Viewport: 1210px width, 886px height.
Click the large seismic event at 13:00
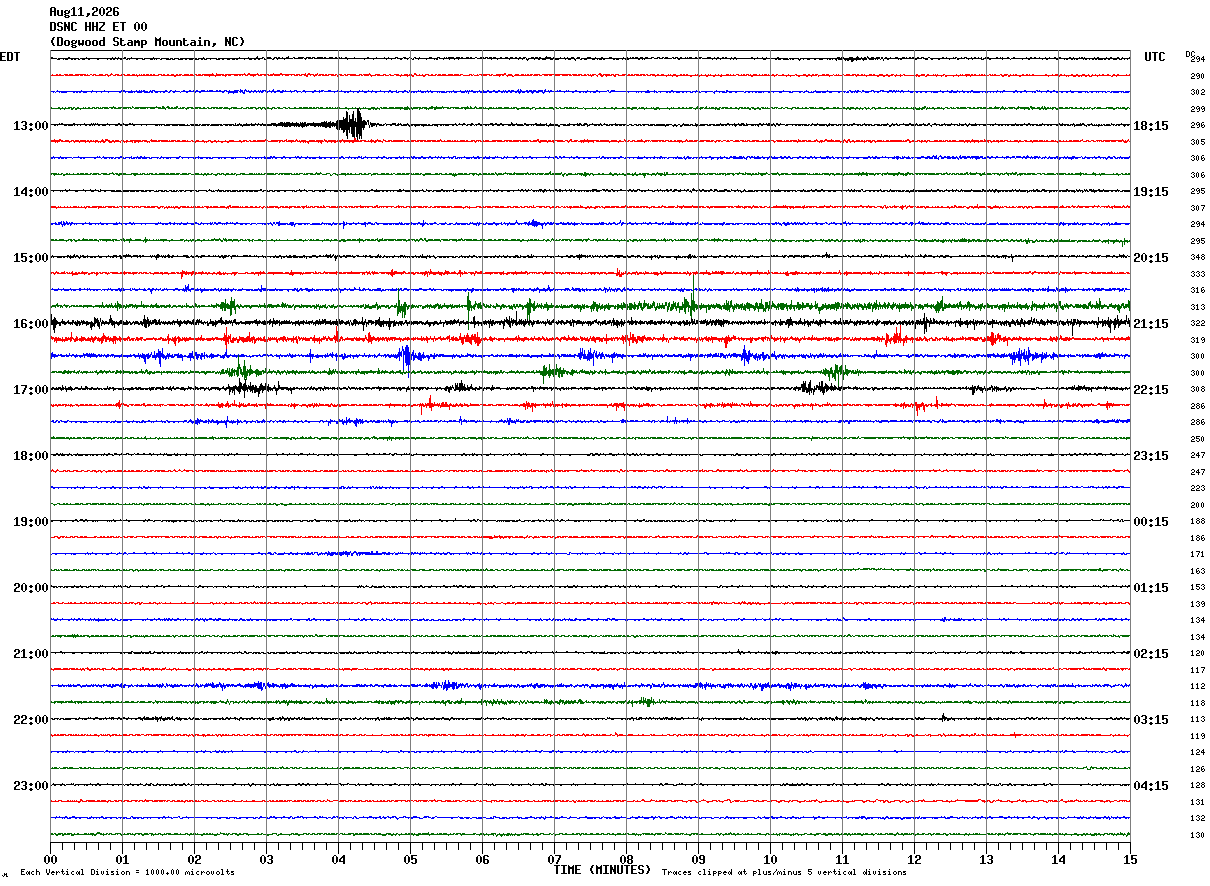352,125
